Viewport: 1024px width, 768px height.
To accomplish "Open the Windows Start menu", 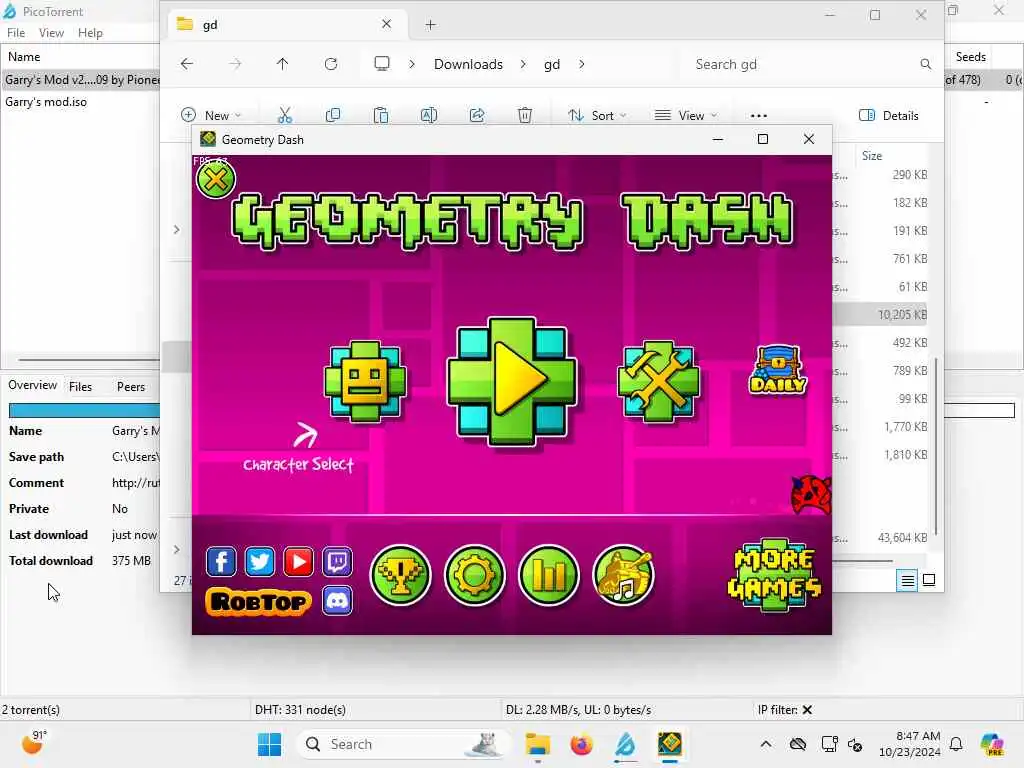I will [269, 744].
